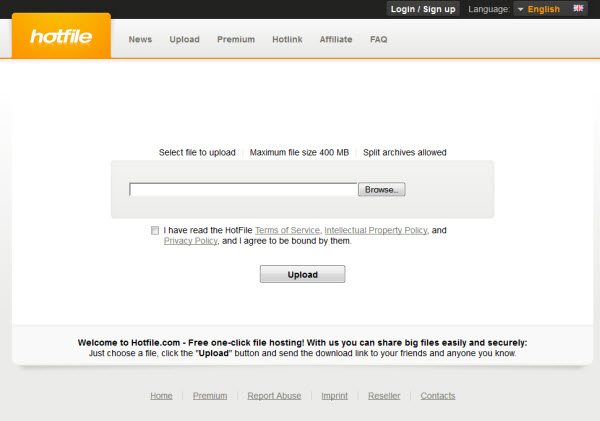The height and width of the screenshot is (421, 600).
Task: Check the agree to terms checkbox
Action: point(155,230)
